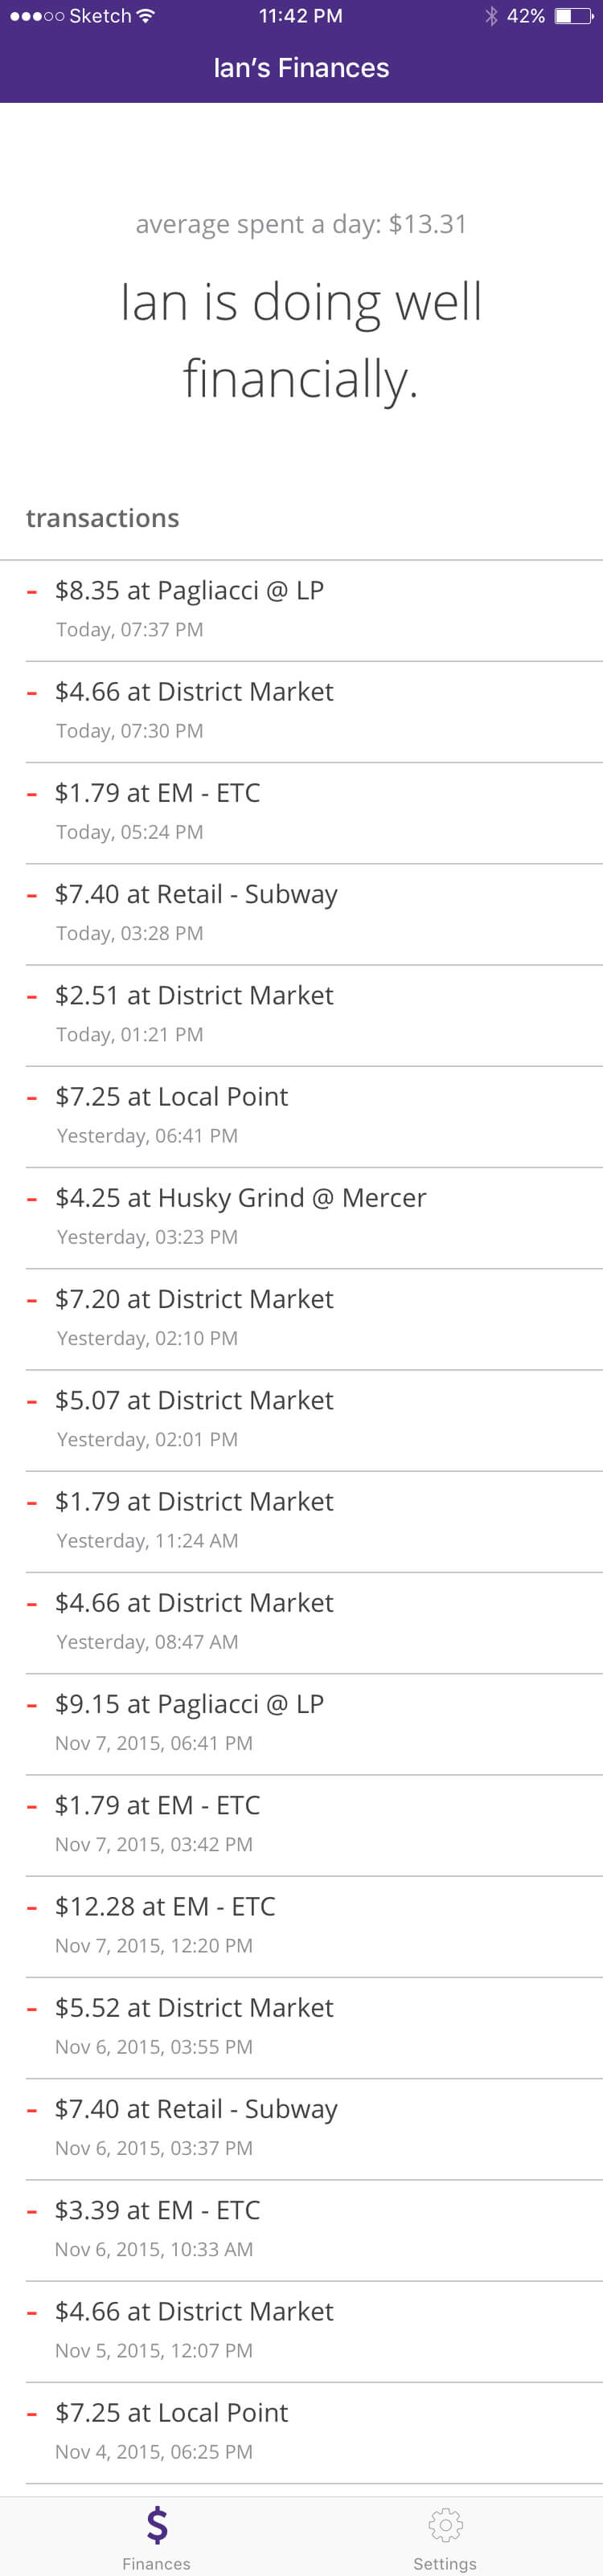Tap the Ian's Finances header title
The image size is (603, 2576).
[301, 68]
